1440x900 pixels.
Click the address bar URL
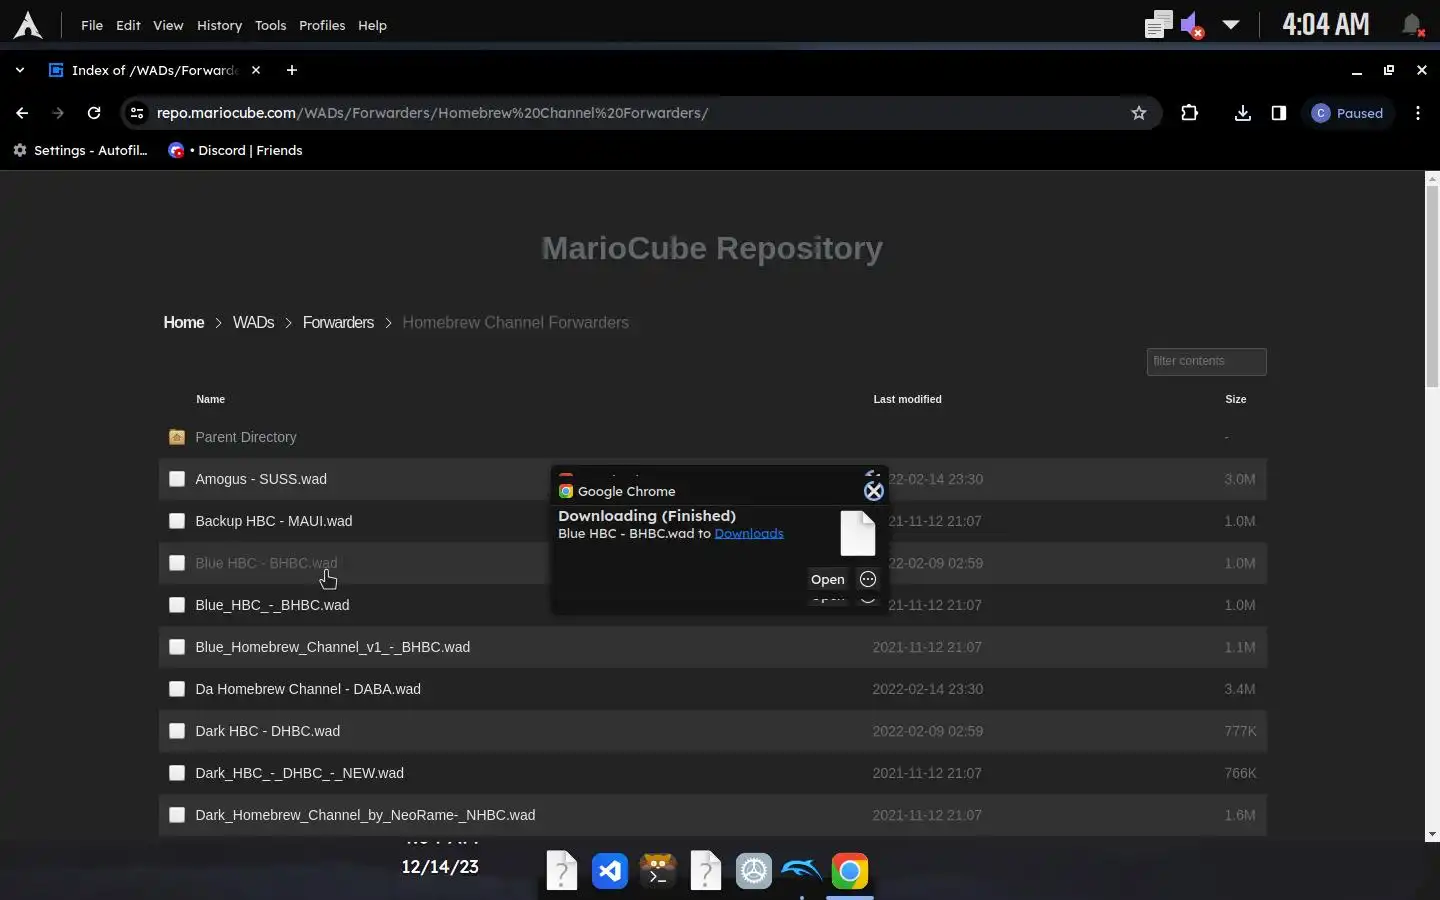click(432, 113)
